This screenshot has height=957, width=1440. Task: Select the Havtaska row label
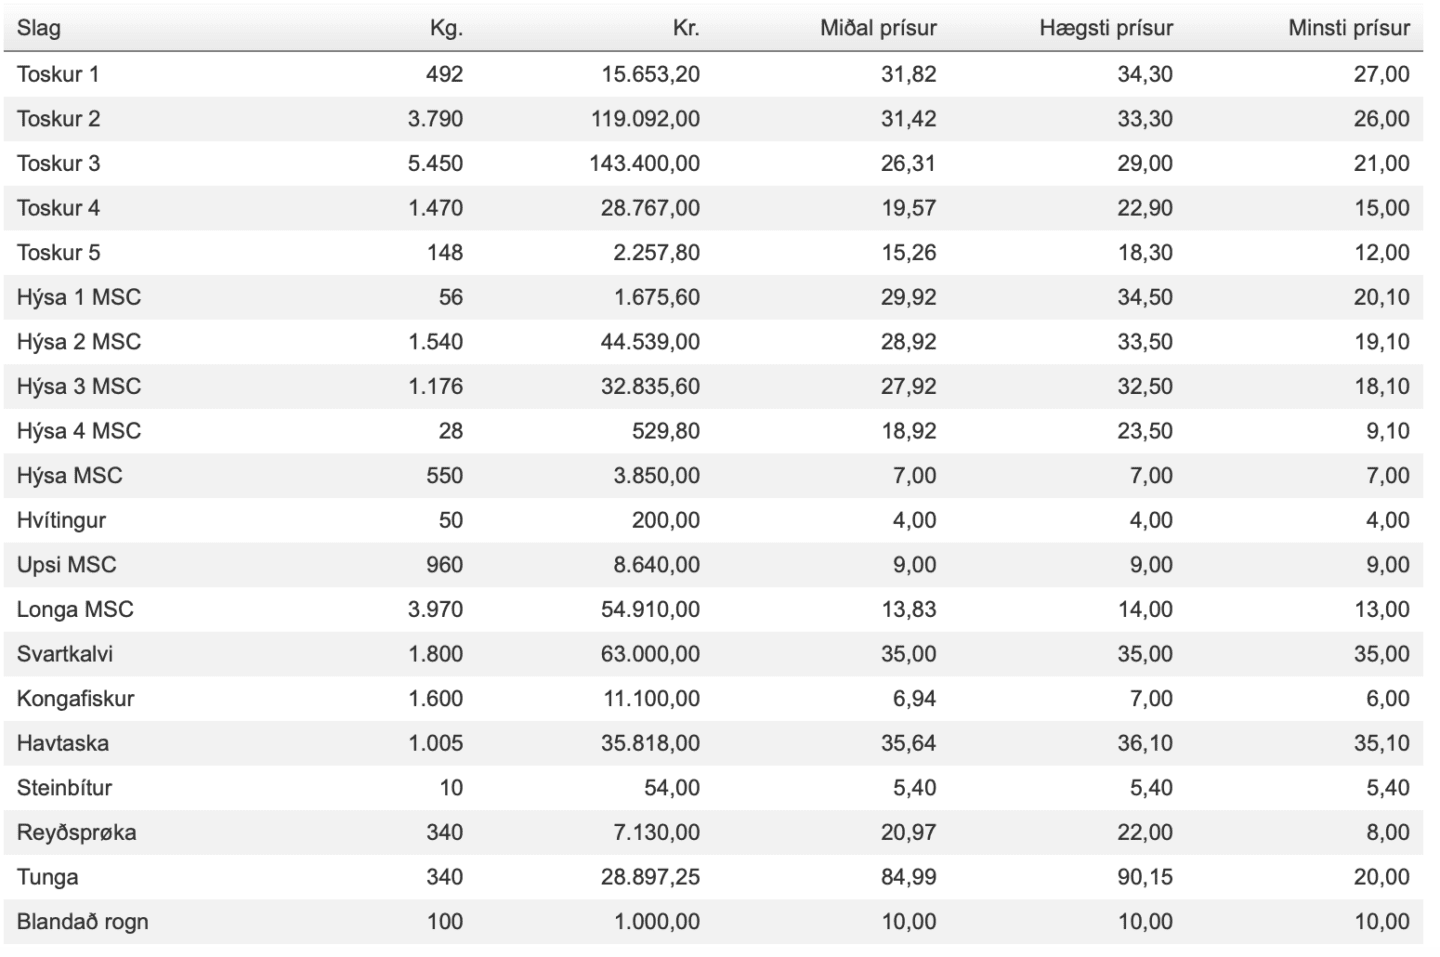pos(63,743)
